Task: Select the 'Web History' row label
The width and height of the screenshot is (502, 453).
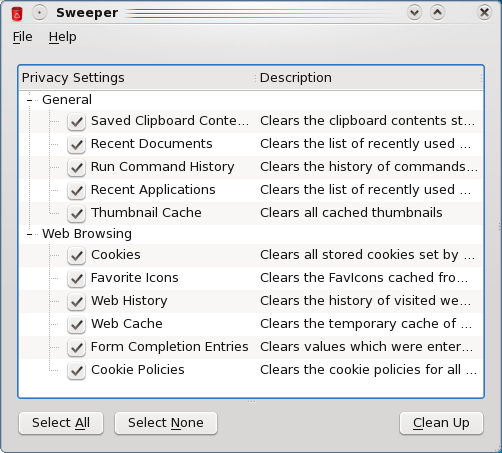Action: 129,301
